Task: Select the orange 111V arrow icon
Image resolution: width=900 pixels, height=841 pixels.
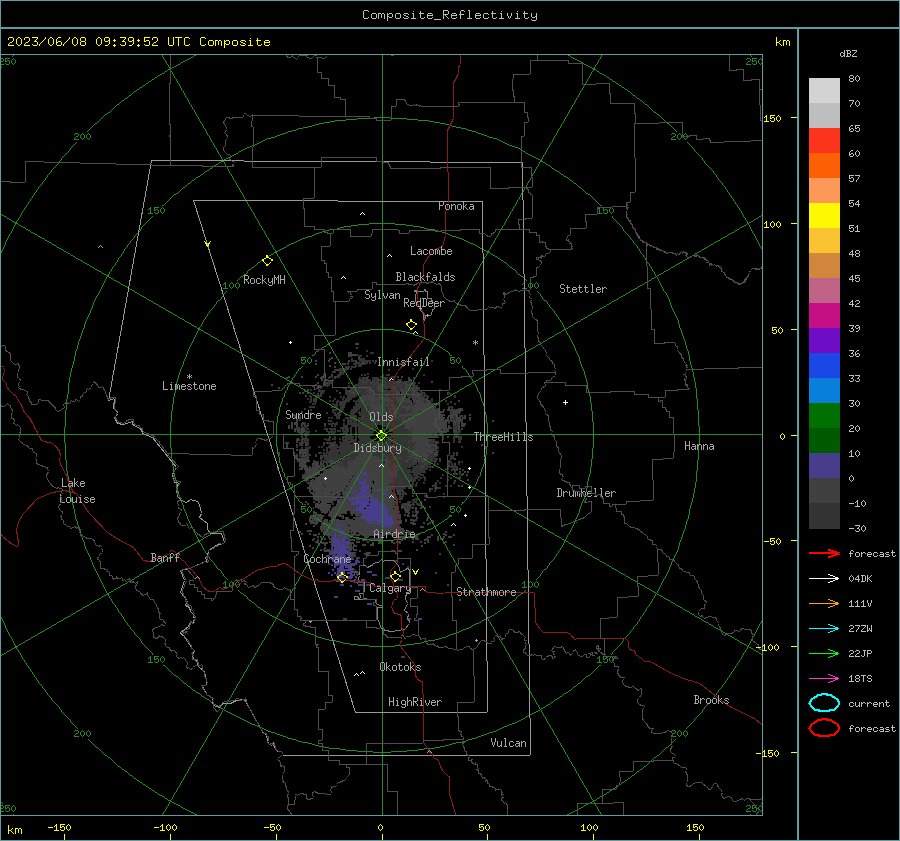Action: point(824,603)
